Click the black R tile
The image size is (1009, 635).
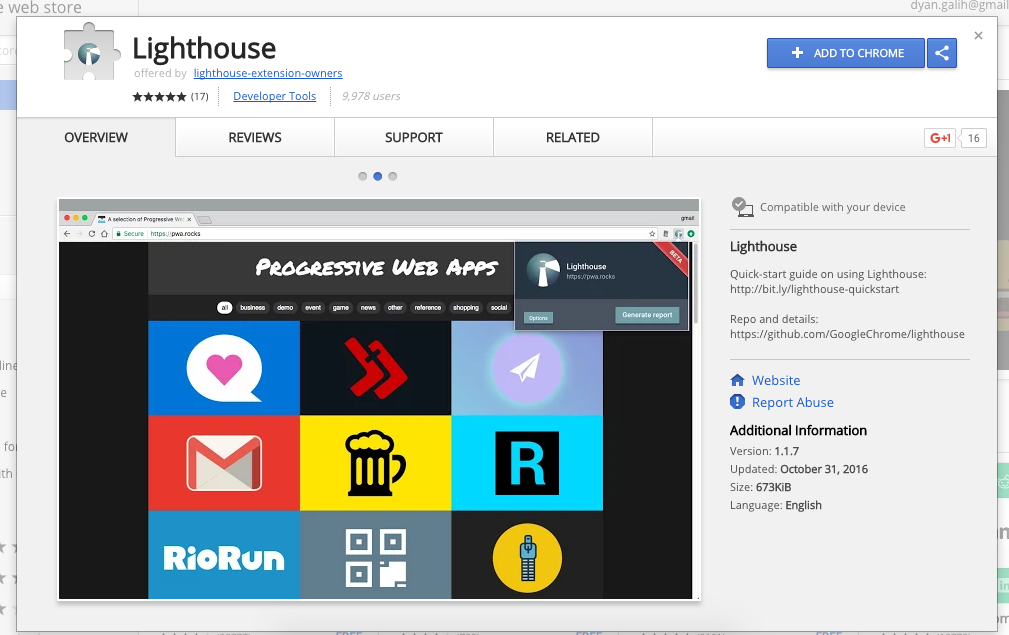tap(526, 463)
